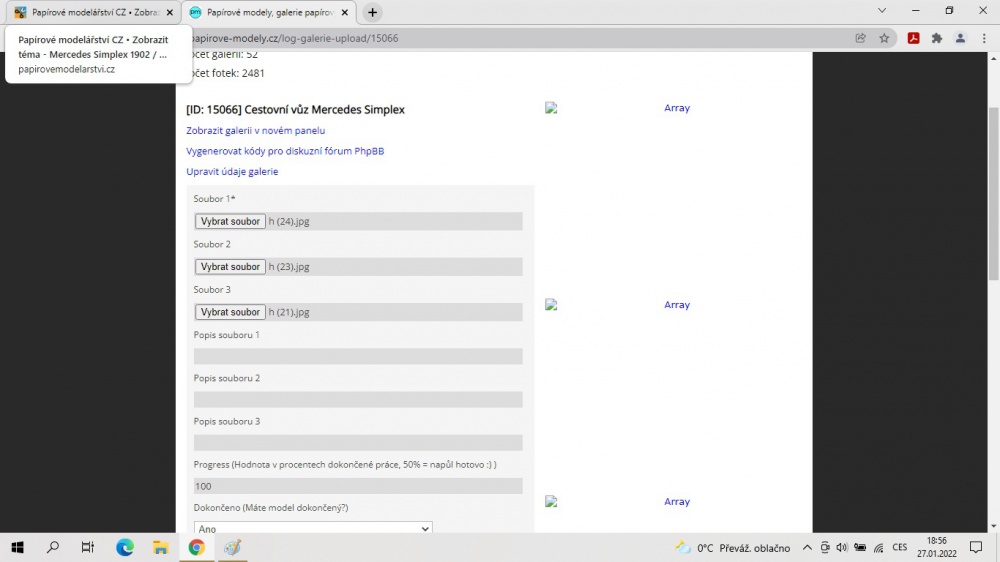Open the volume speaker tray icon
This screenshot has width=1000, height=562.
(842, 547)
